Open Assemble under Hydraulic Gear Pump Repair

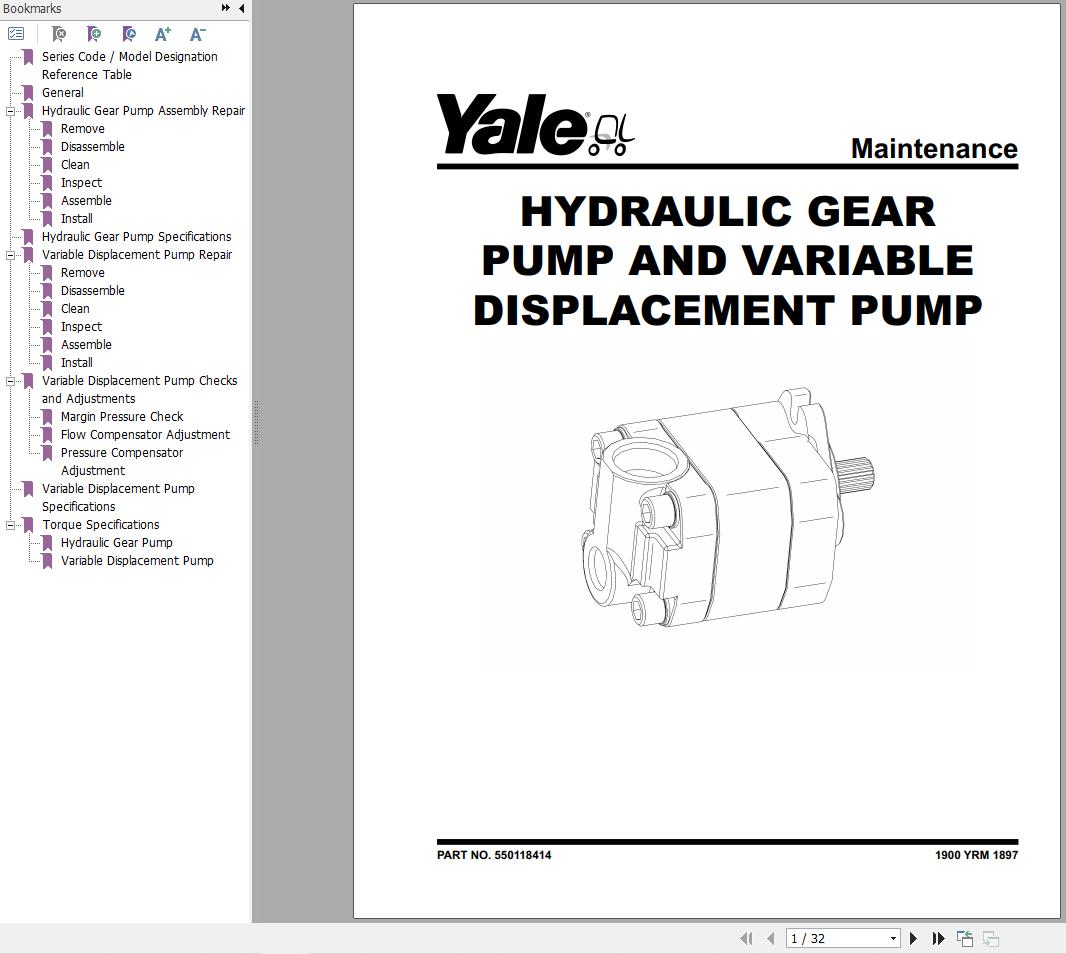[86, 201]
